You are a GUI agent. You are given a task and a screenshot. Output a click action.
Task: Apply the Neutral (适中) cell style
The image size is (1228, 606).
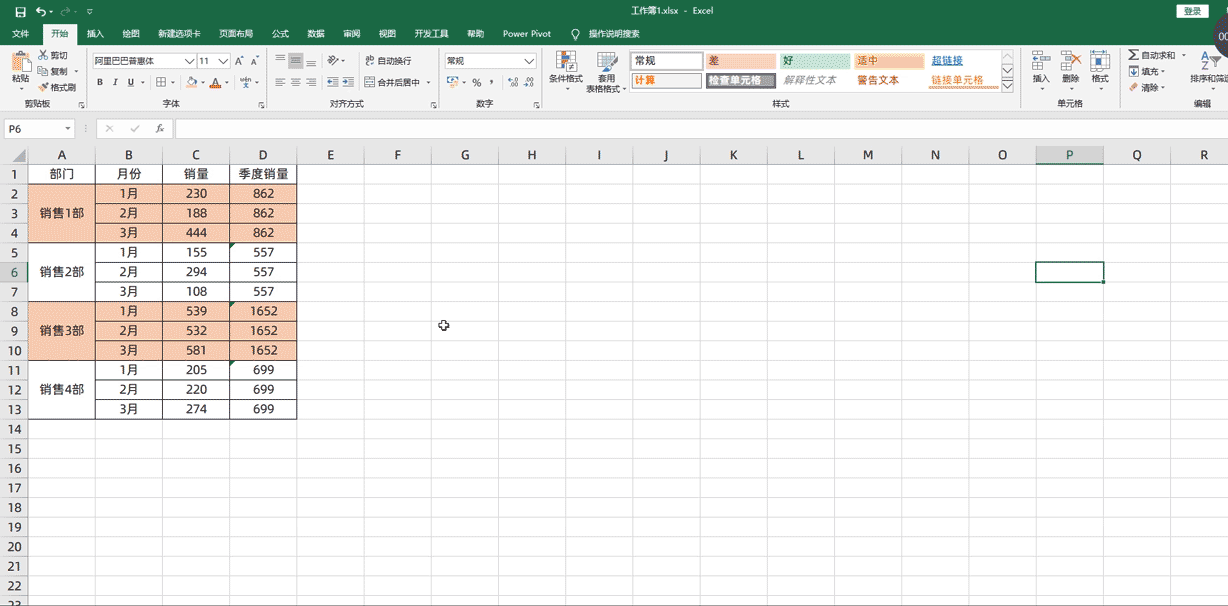coord(889,61)
